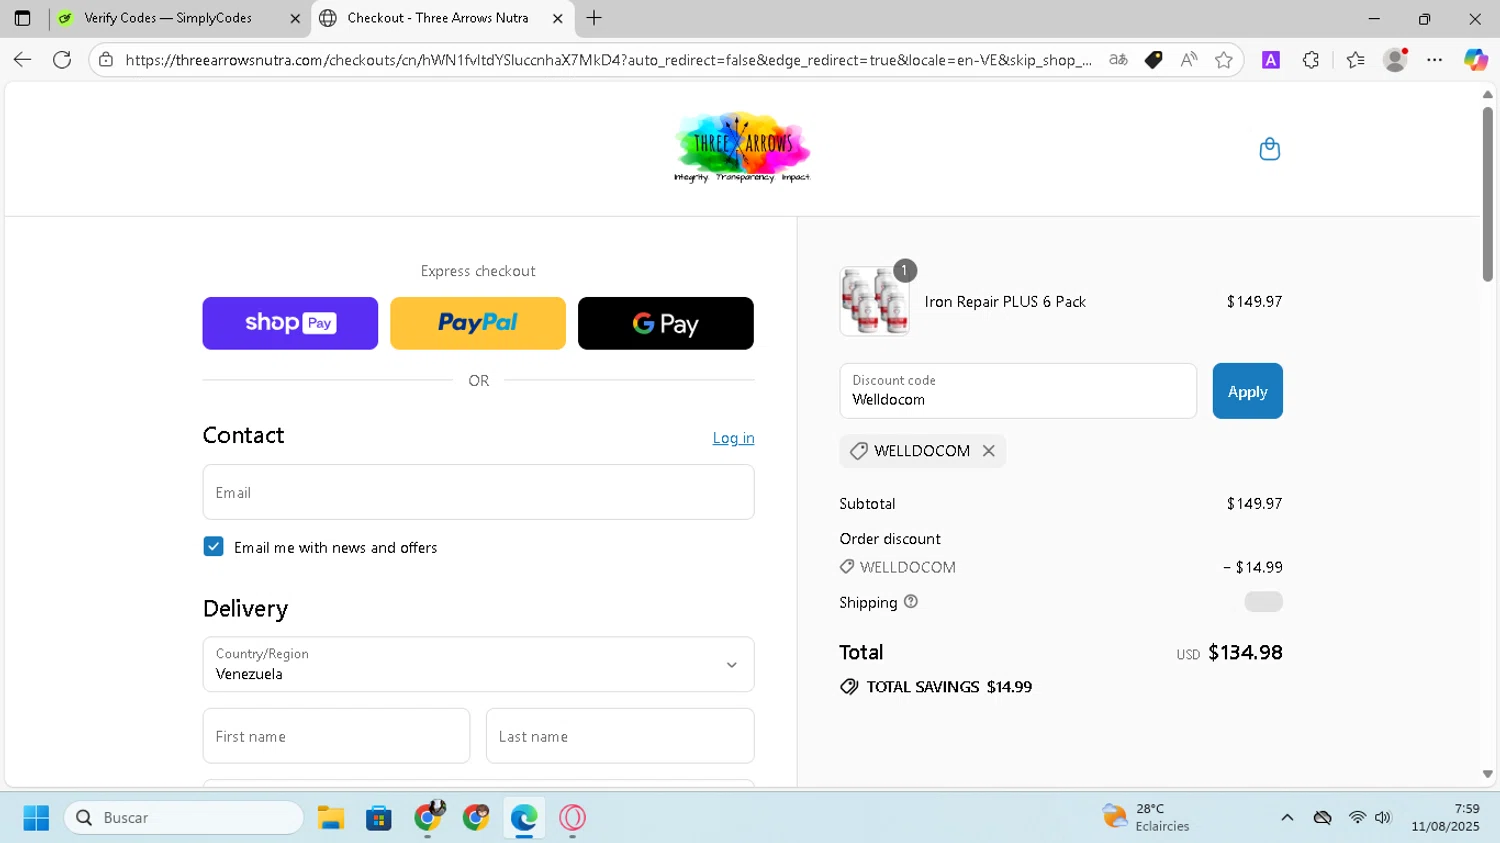Click the scroll down arrow
The height and width of the screenshot is (843, 1500).
(x=1488, y=774)
